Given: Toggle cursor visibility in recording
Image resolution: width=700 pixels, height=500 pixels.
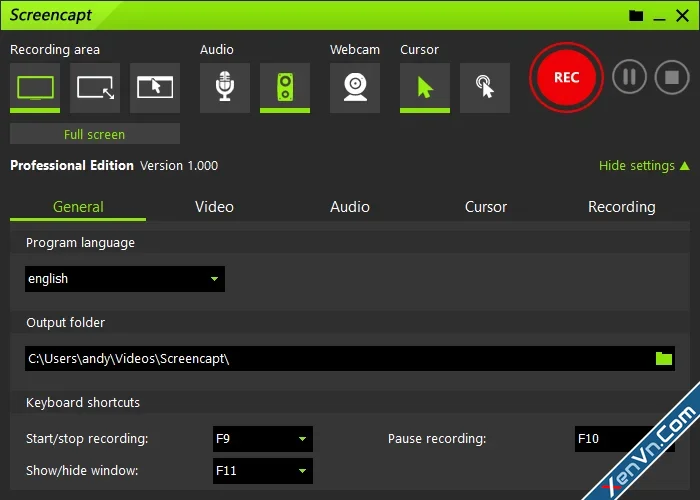Looking at the screenshot, I should (x=425, y=88).
